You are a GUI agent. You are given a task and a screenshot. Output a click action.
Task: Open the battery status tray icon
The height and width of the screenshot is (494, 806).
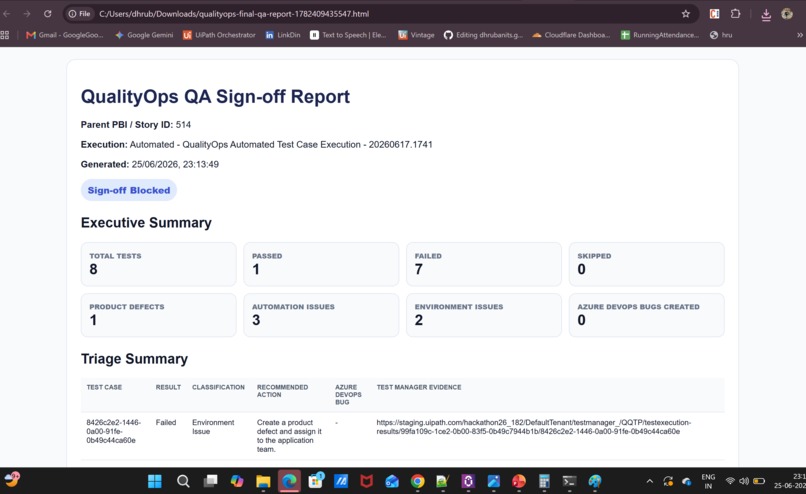tap(759, 481)
